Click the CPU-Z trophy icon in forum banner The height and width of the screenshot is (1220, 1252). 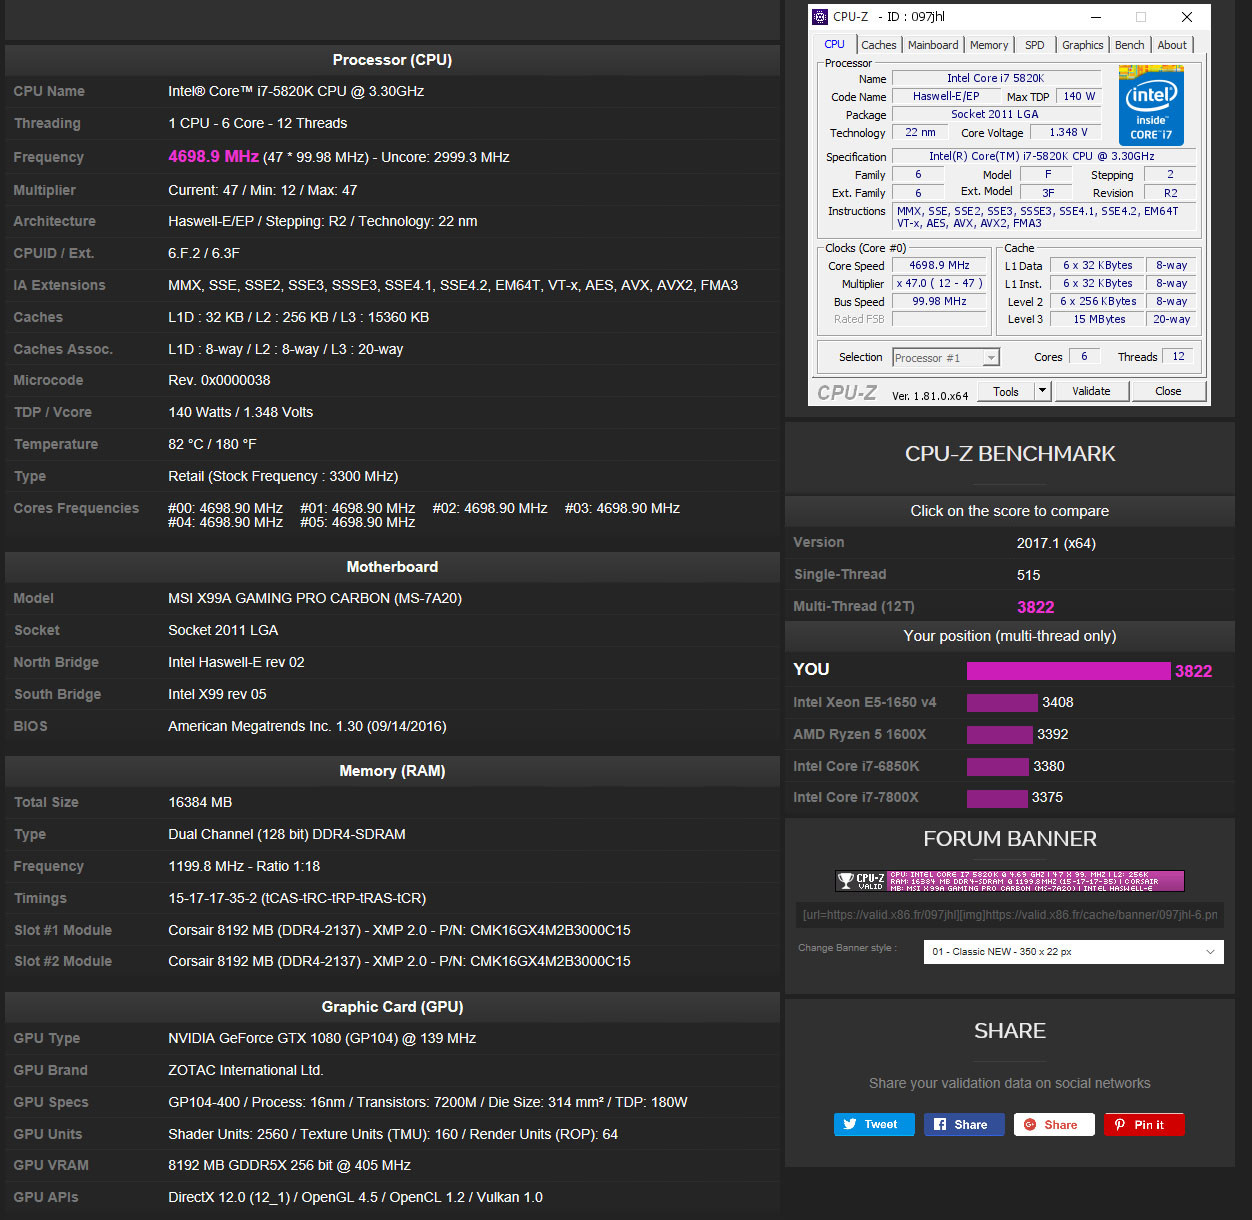coord(846,881)
